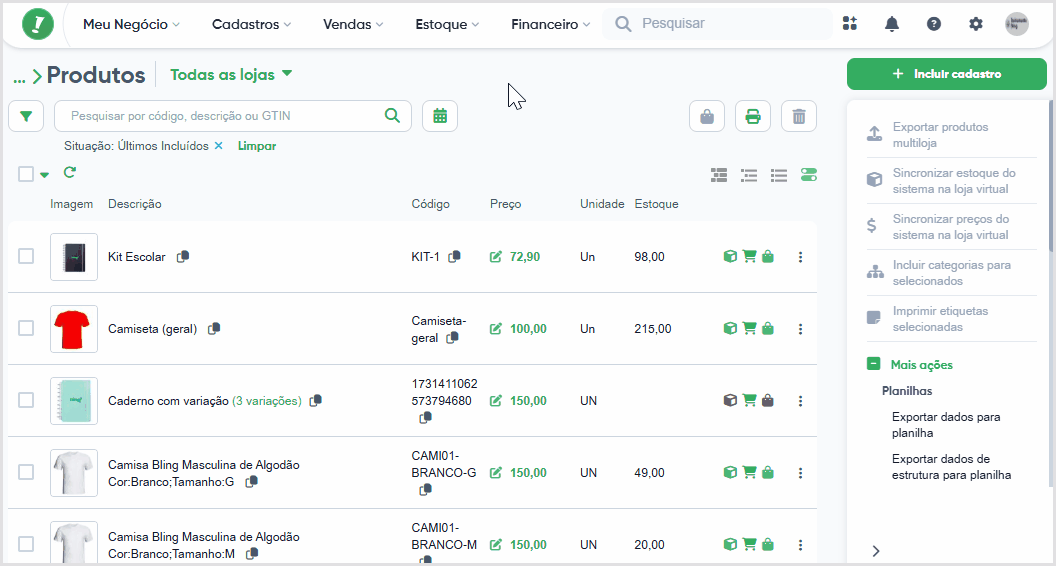This screenshot has height=566, width=1056.
Task: Click the printer toolbar button
Action: pyautogui.click(x=753, y=117)
